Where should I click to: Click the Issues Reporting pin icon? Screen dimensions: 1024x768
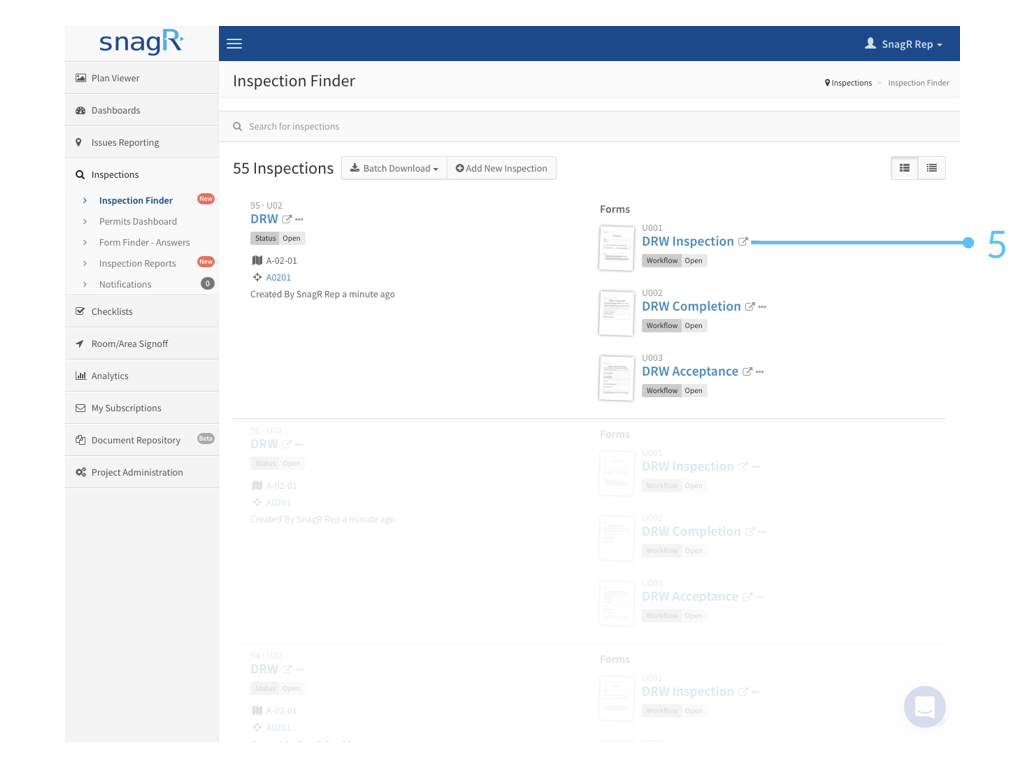(79, 142)
